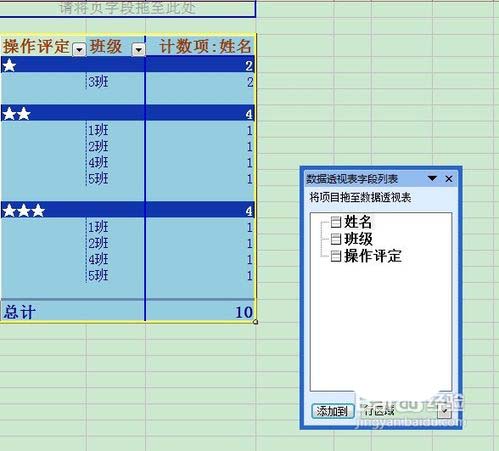The image size is (499, 451).
Task: Select the three-star rating group row
Action: [x=128, y=210]
